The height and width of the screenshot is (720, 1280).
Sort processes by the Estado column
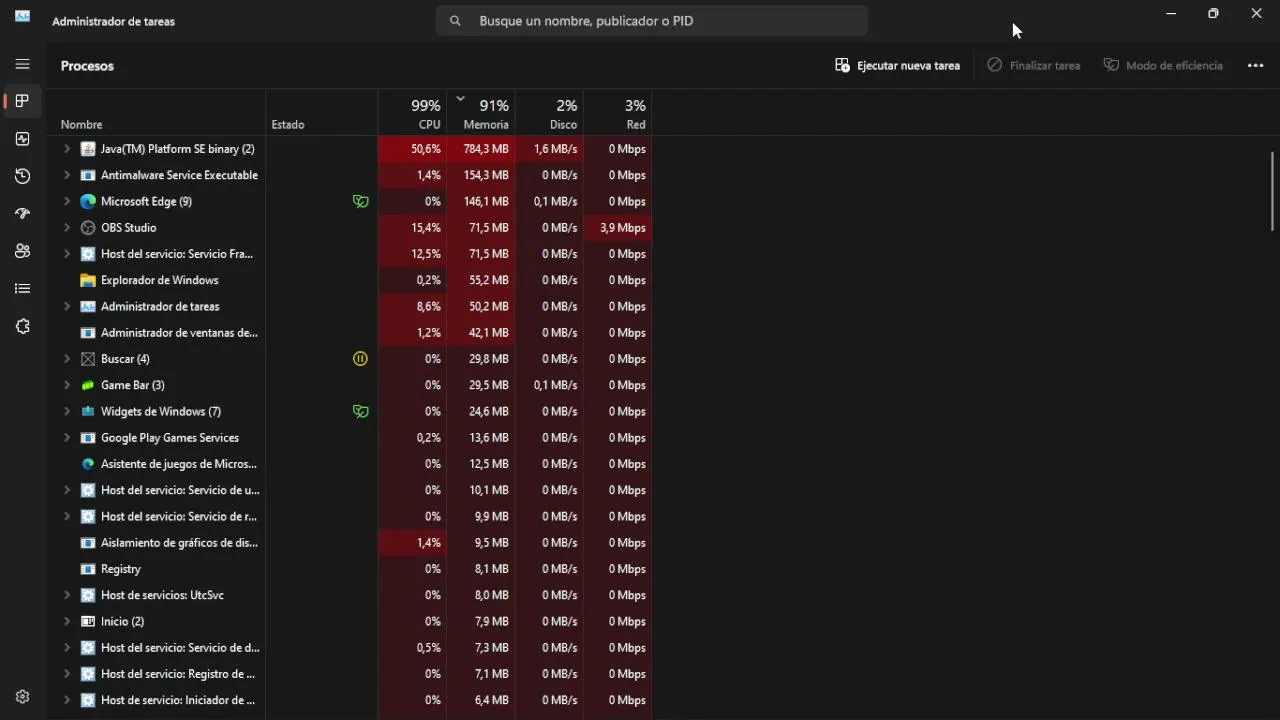coord(322,112)
